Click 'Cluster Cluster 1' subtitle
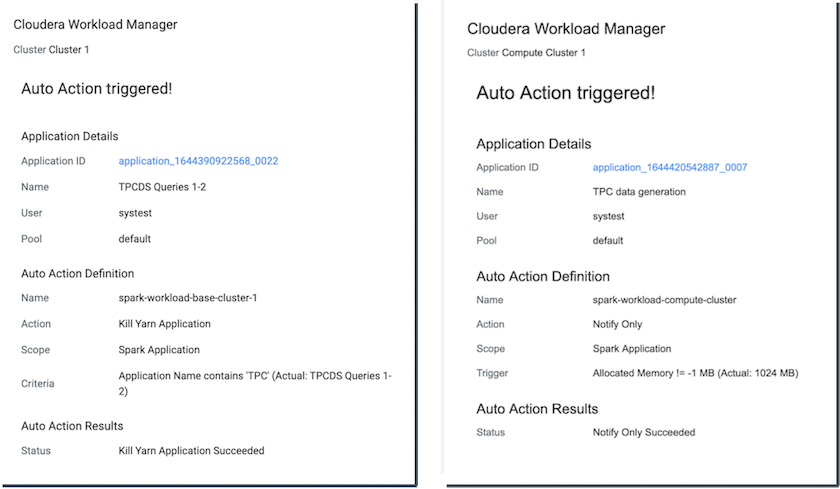Viewport: 840px width, 489px height. [51, 50]
